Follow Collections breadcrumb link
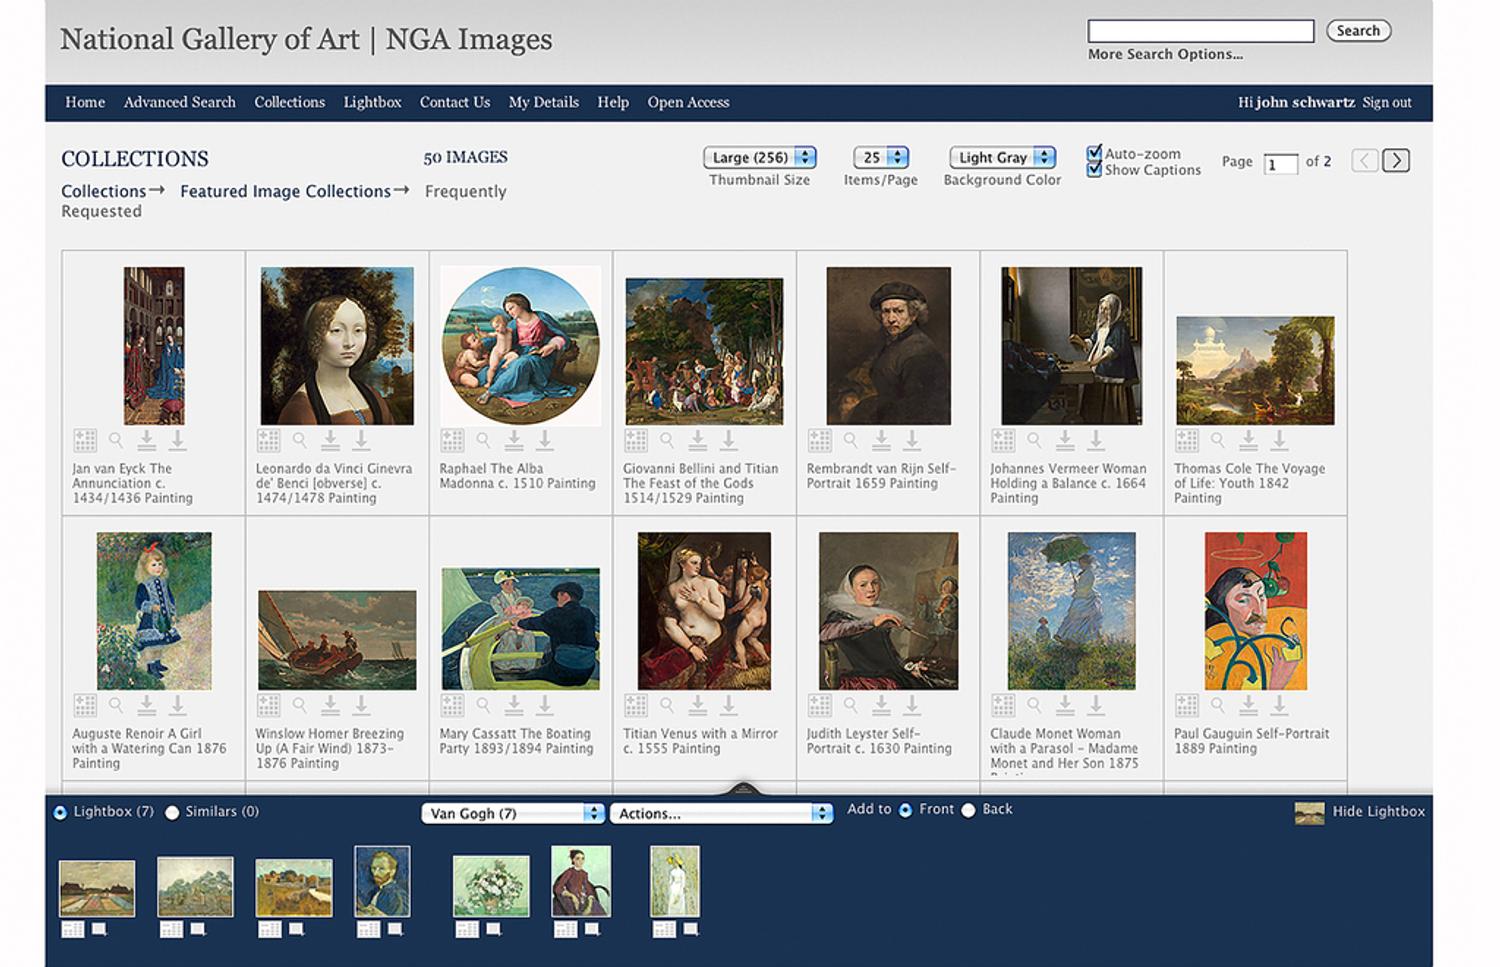 (104, 191)
